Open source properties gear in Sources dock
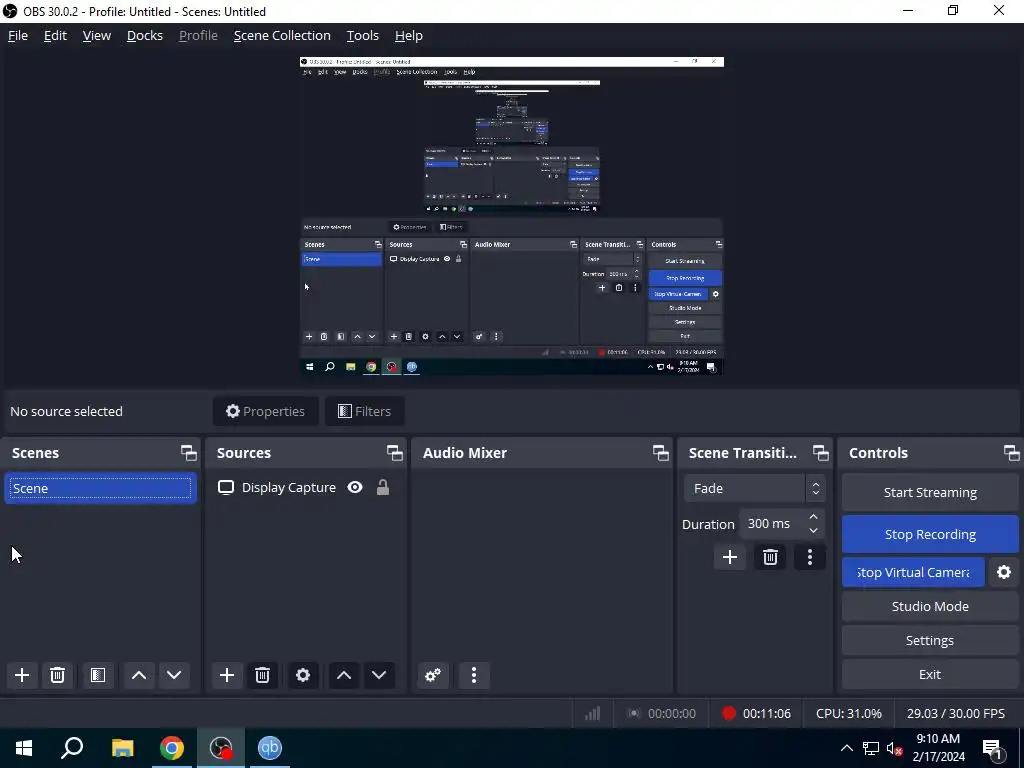The width and height of the screenshot is (1024, 768). 303,675
